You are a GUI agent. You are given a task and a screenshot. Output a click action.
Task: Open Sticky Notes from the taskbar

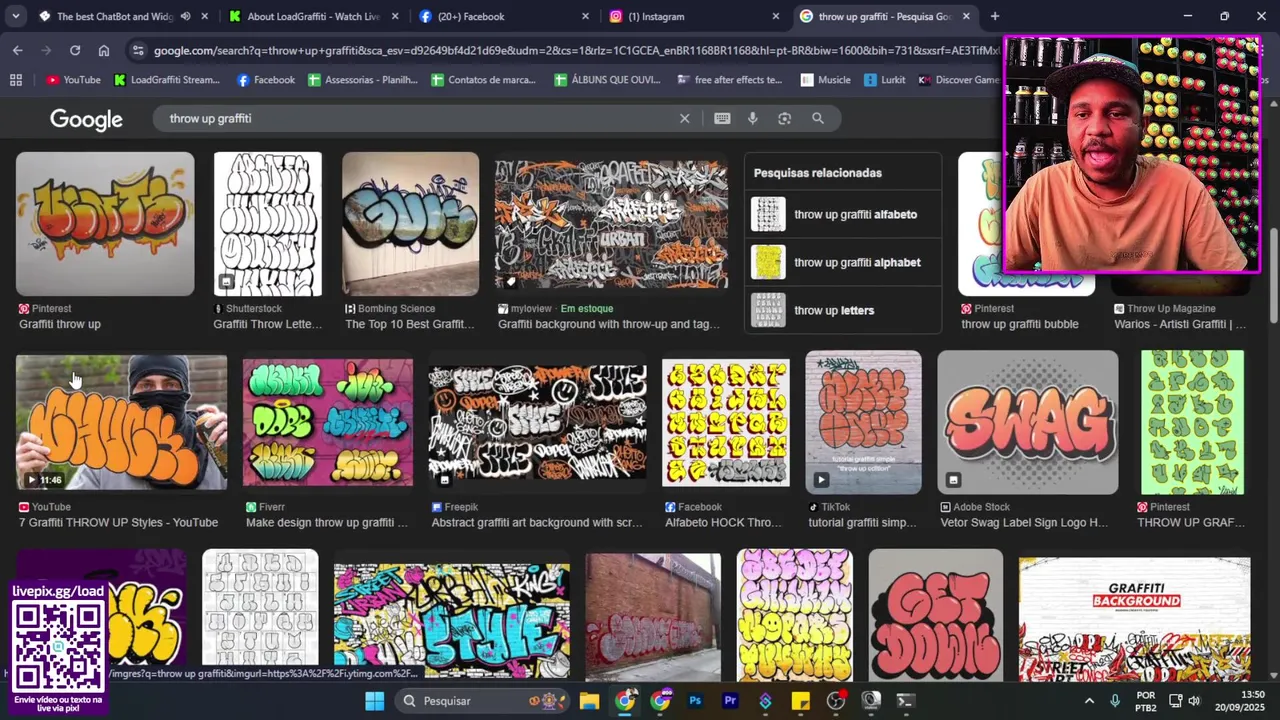[800, 701]
